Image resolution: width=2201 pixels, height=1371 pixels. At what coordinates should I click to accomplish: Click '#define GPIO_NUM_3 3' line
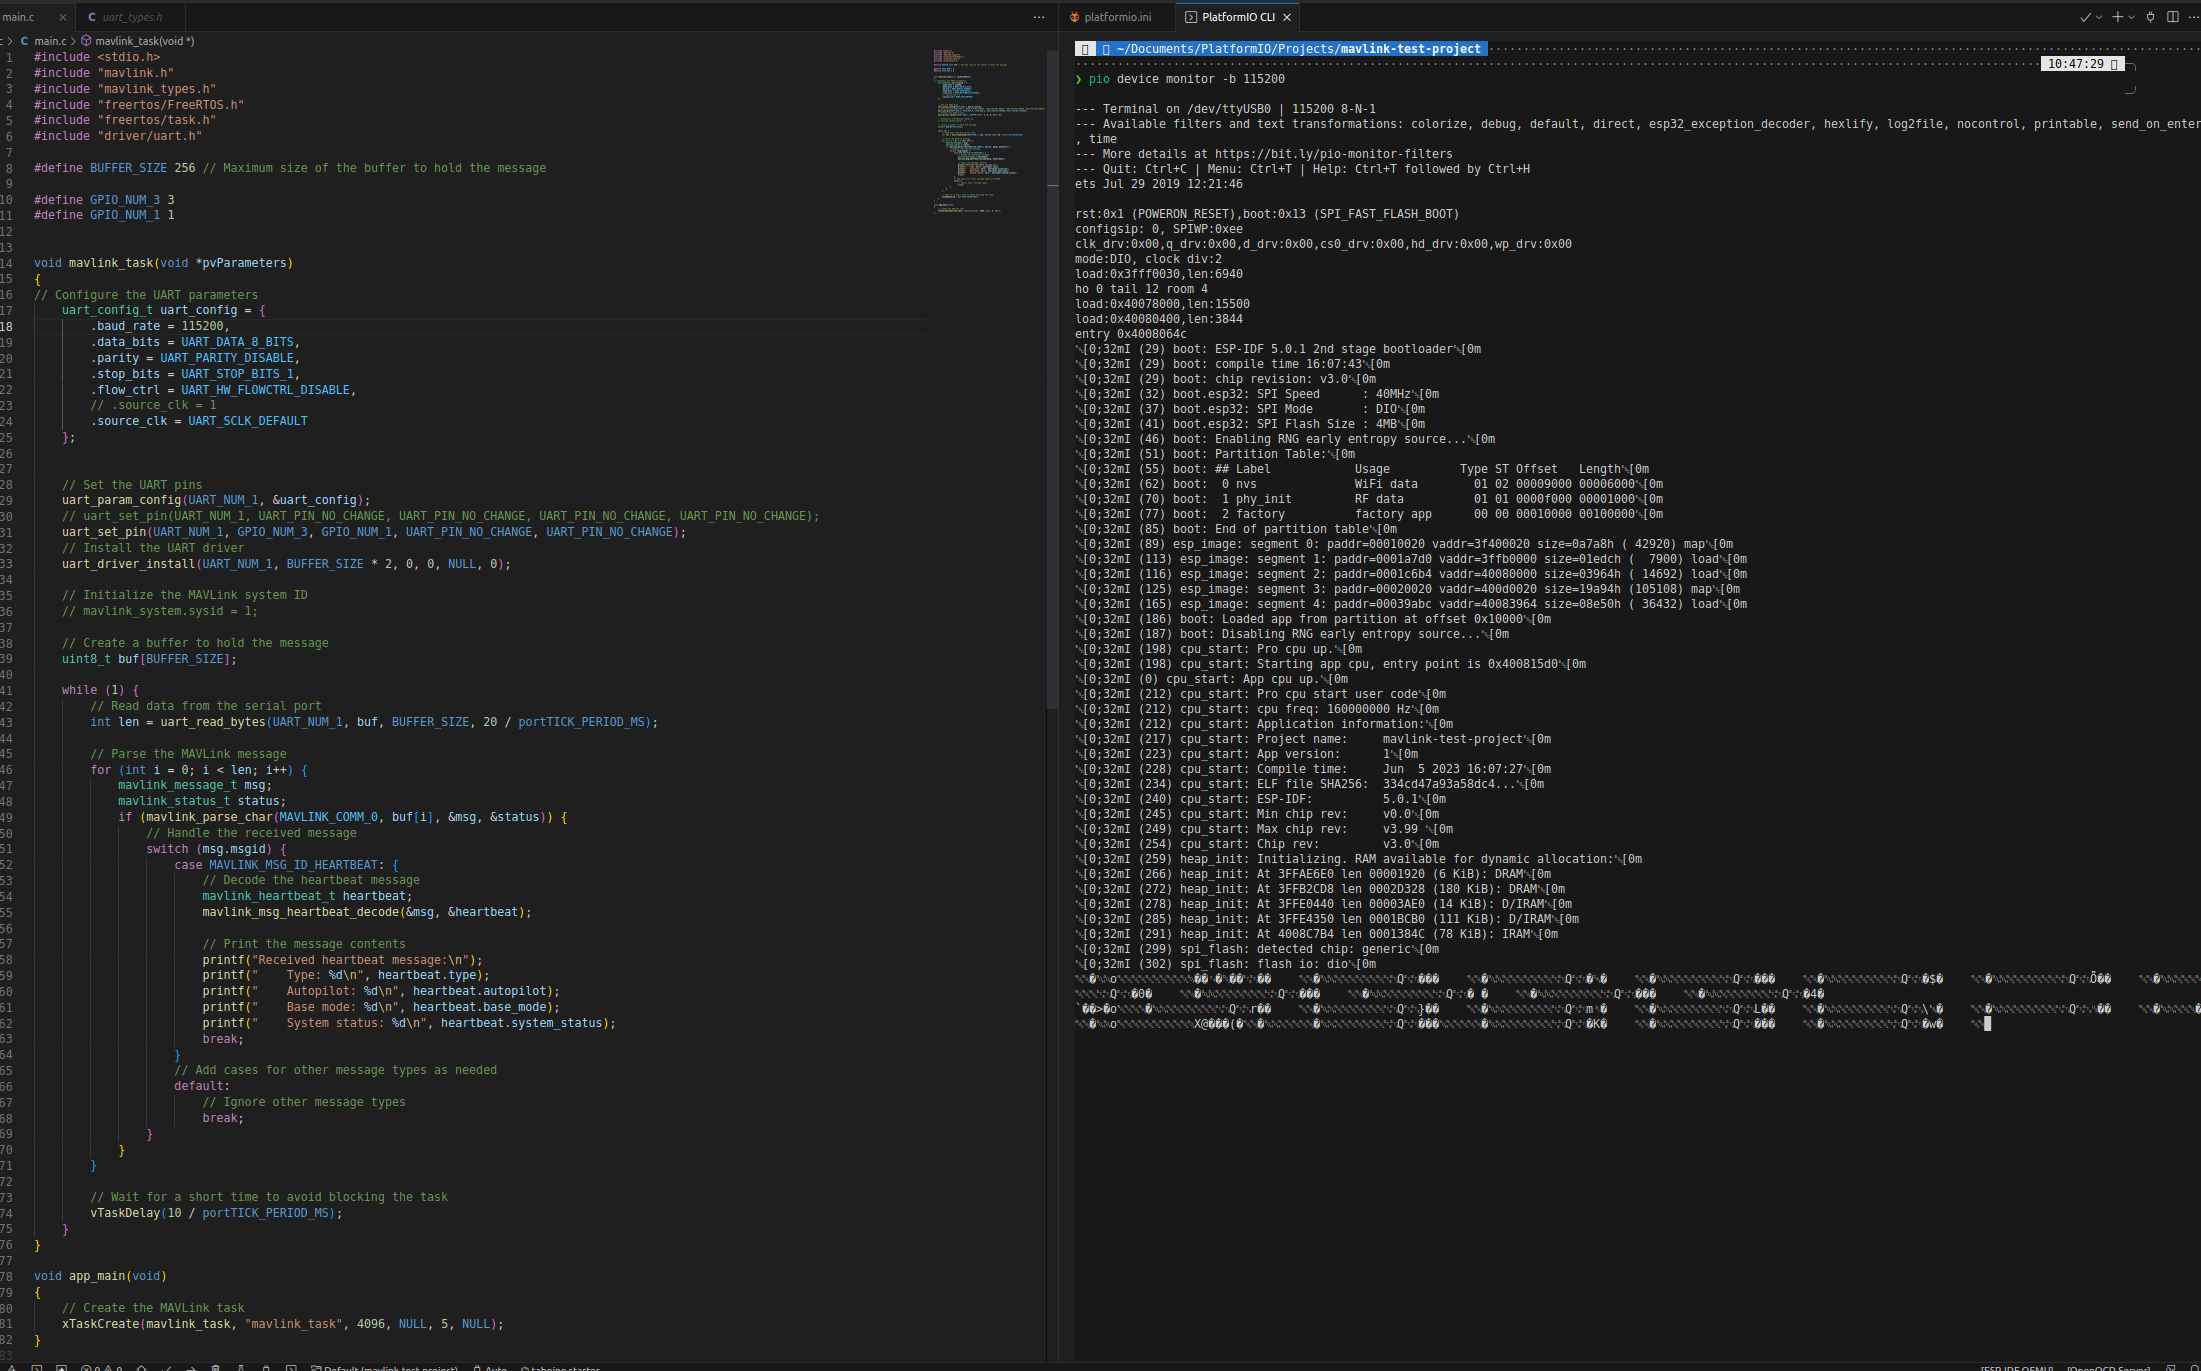coord(104,200)
